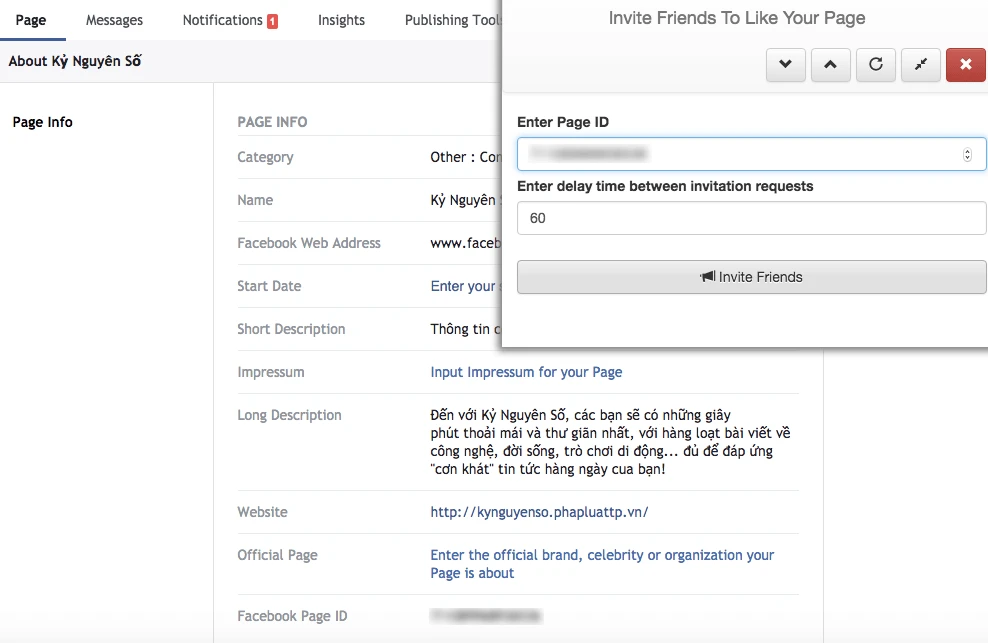Go to the Insights tab
This screenshot has height=643, width=988.
pyautogui.click(x=341, y=20)
